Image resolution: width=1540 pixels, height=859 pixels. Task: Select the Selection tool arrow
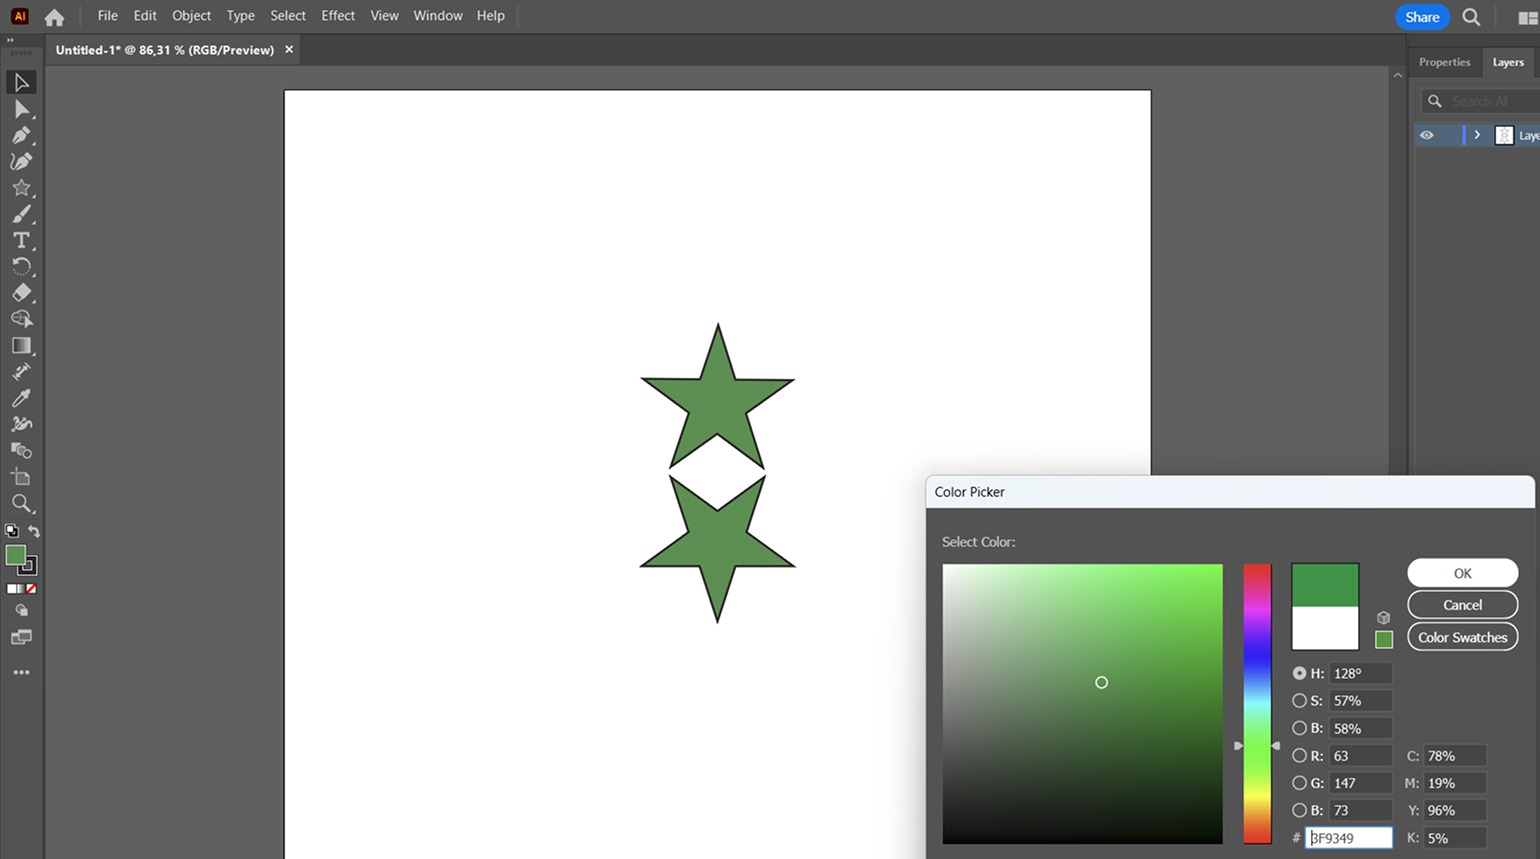(21, 82)
